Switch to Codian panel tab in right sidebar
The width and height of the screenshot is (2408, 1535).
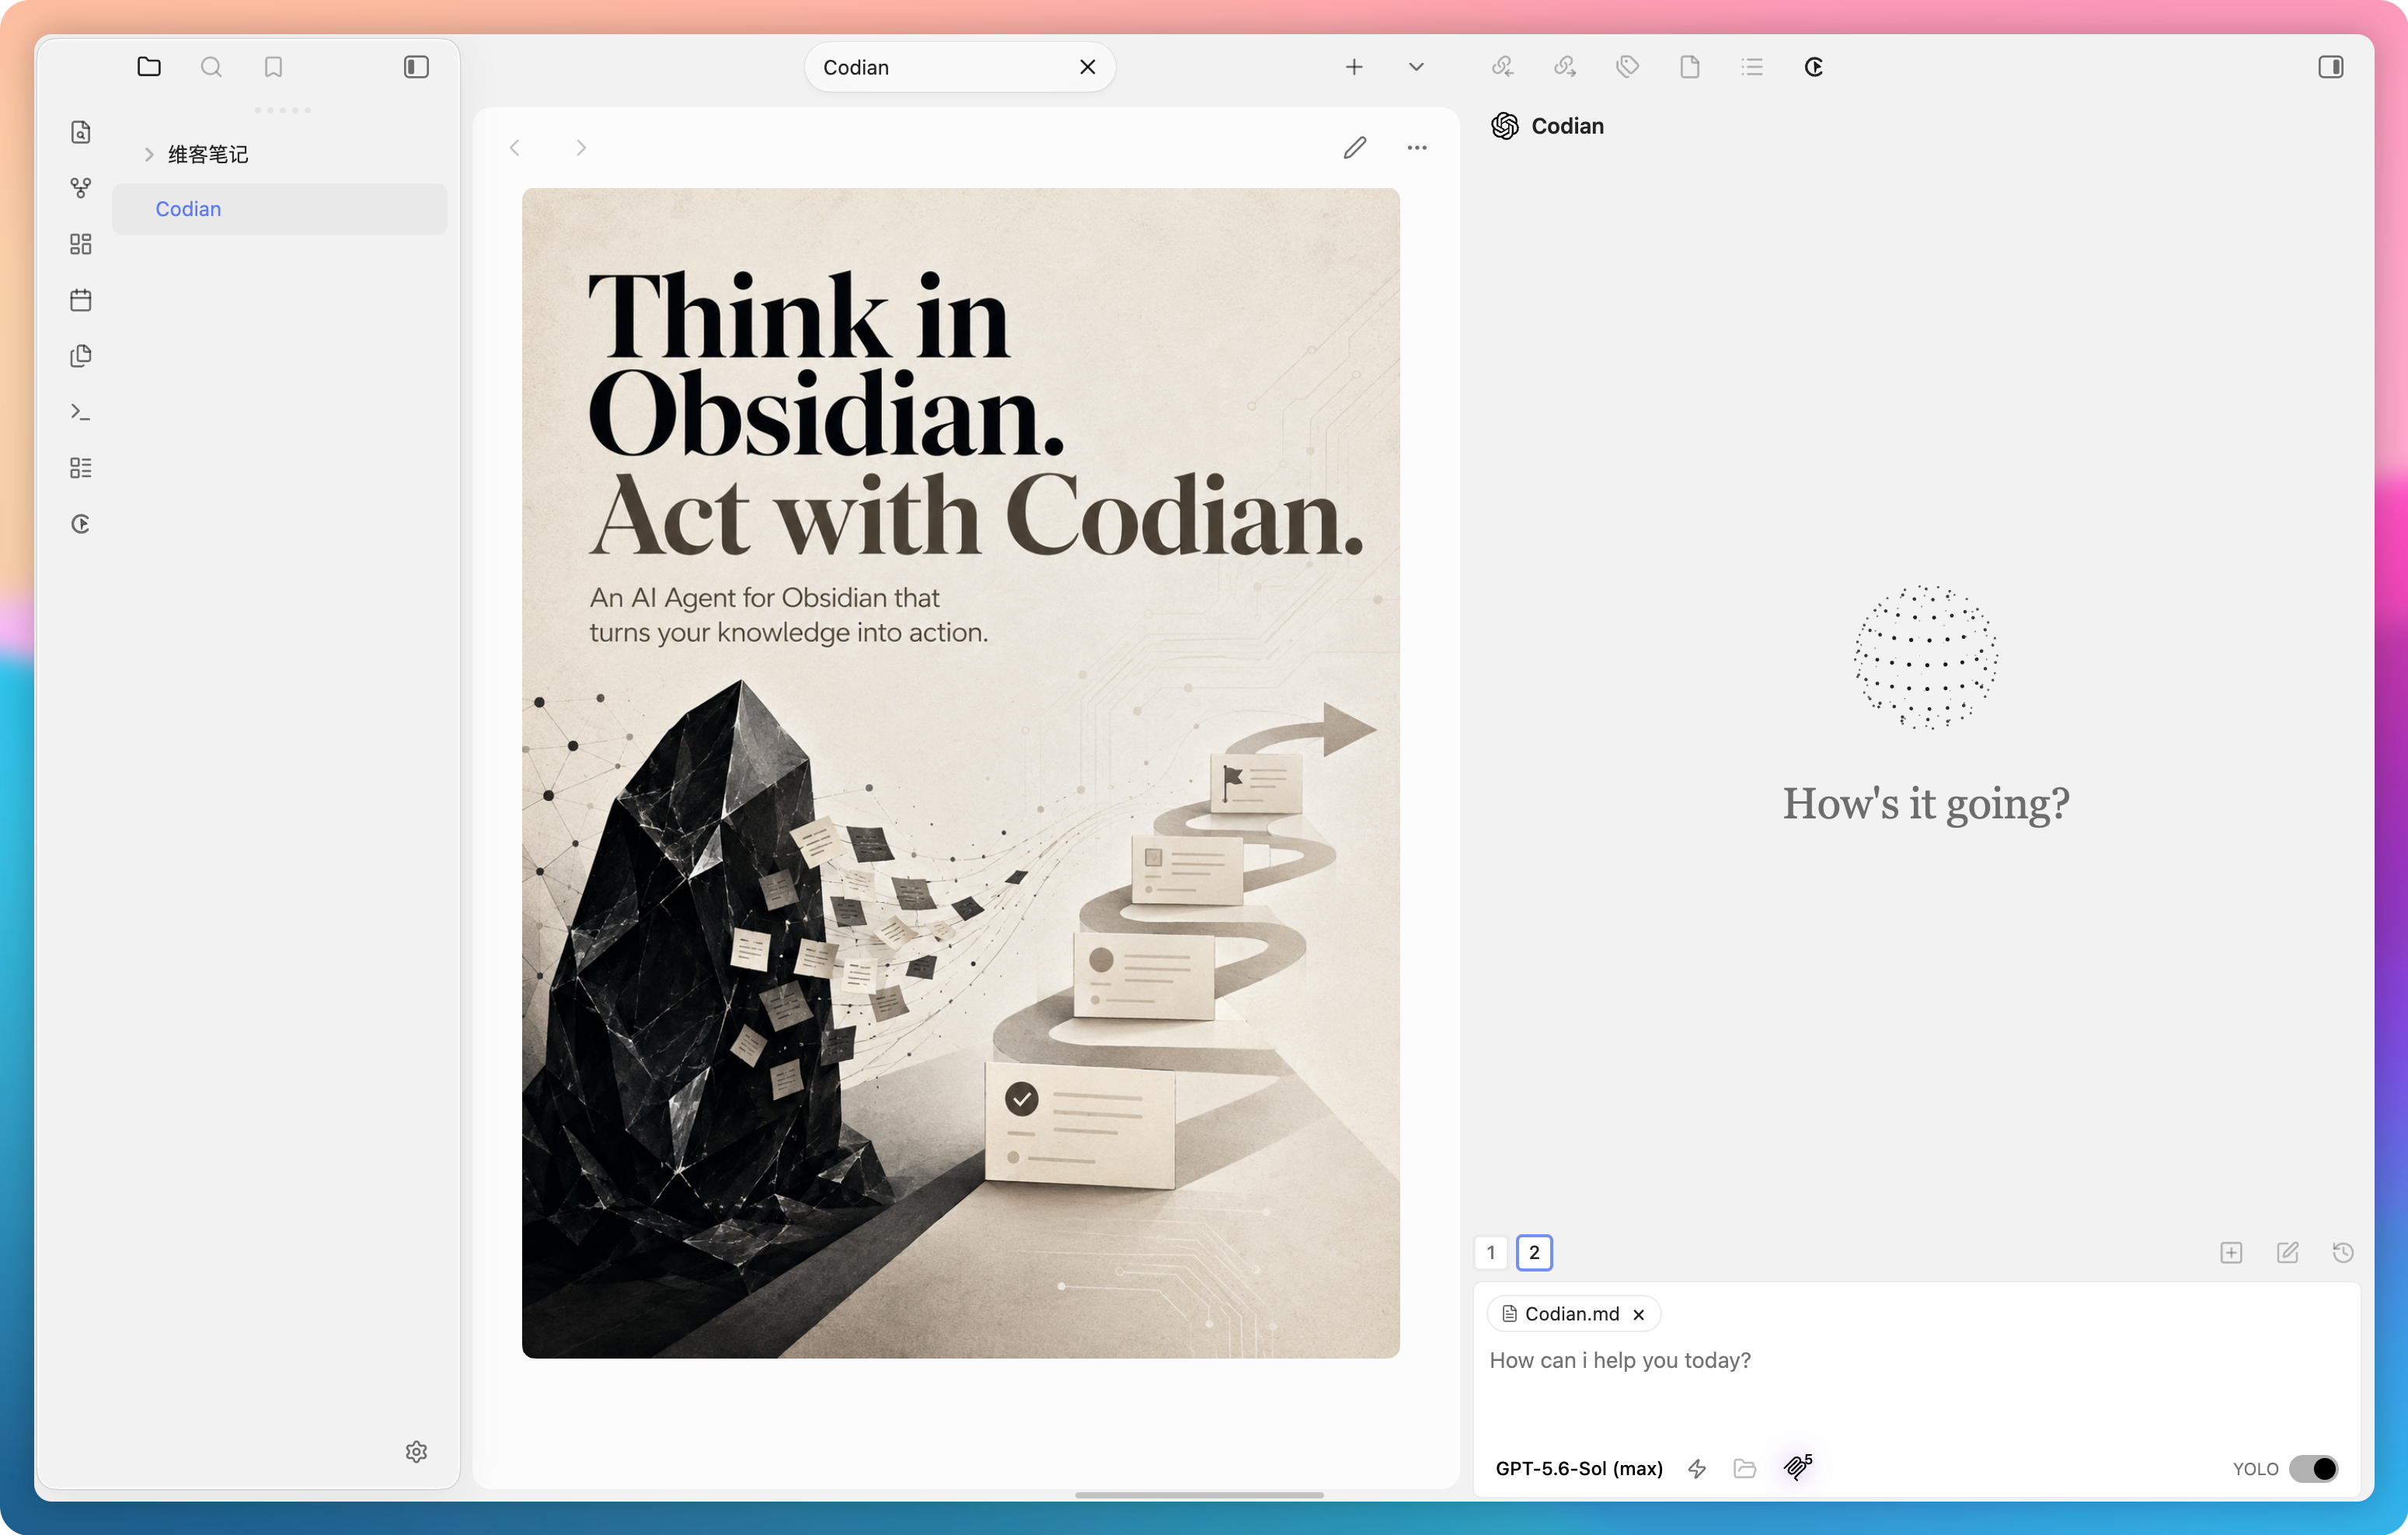click(x=1814, y=67)
